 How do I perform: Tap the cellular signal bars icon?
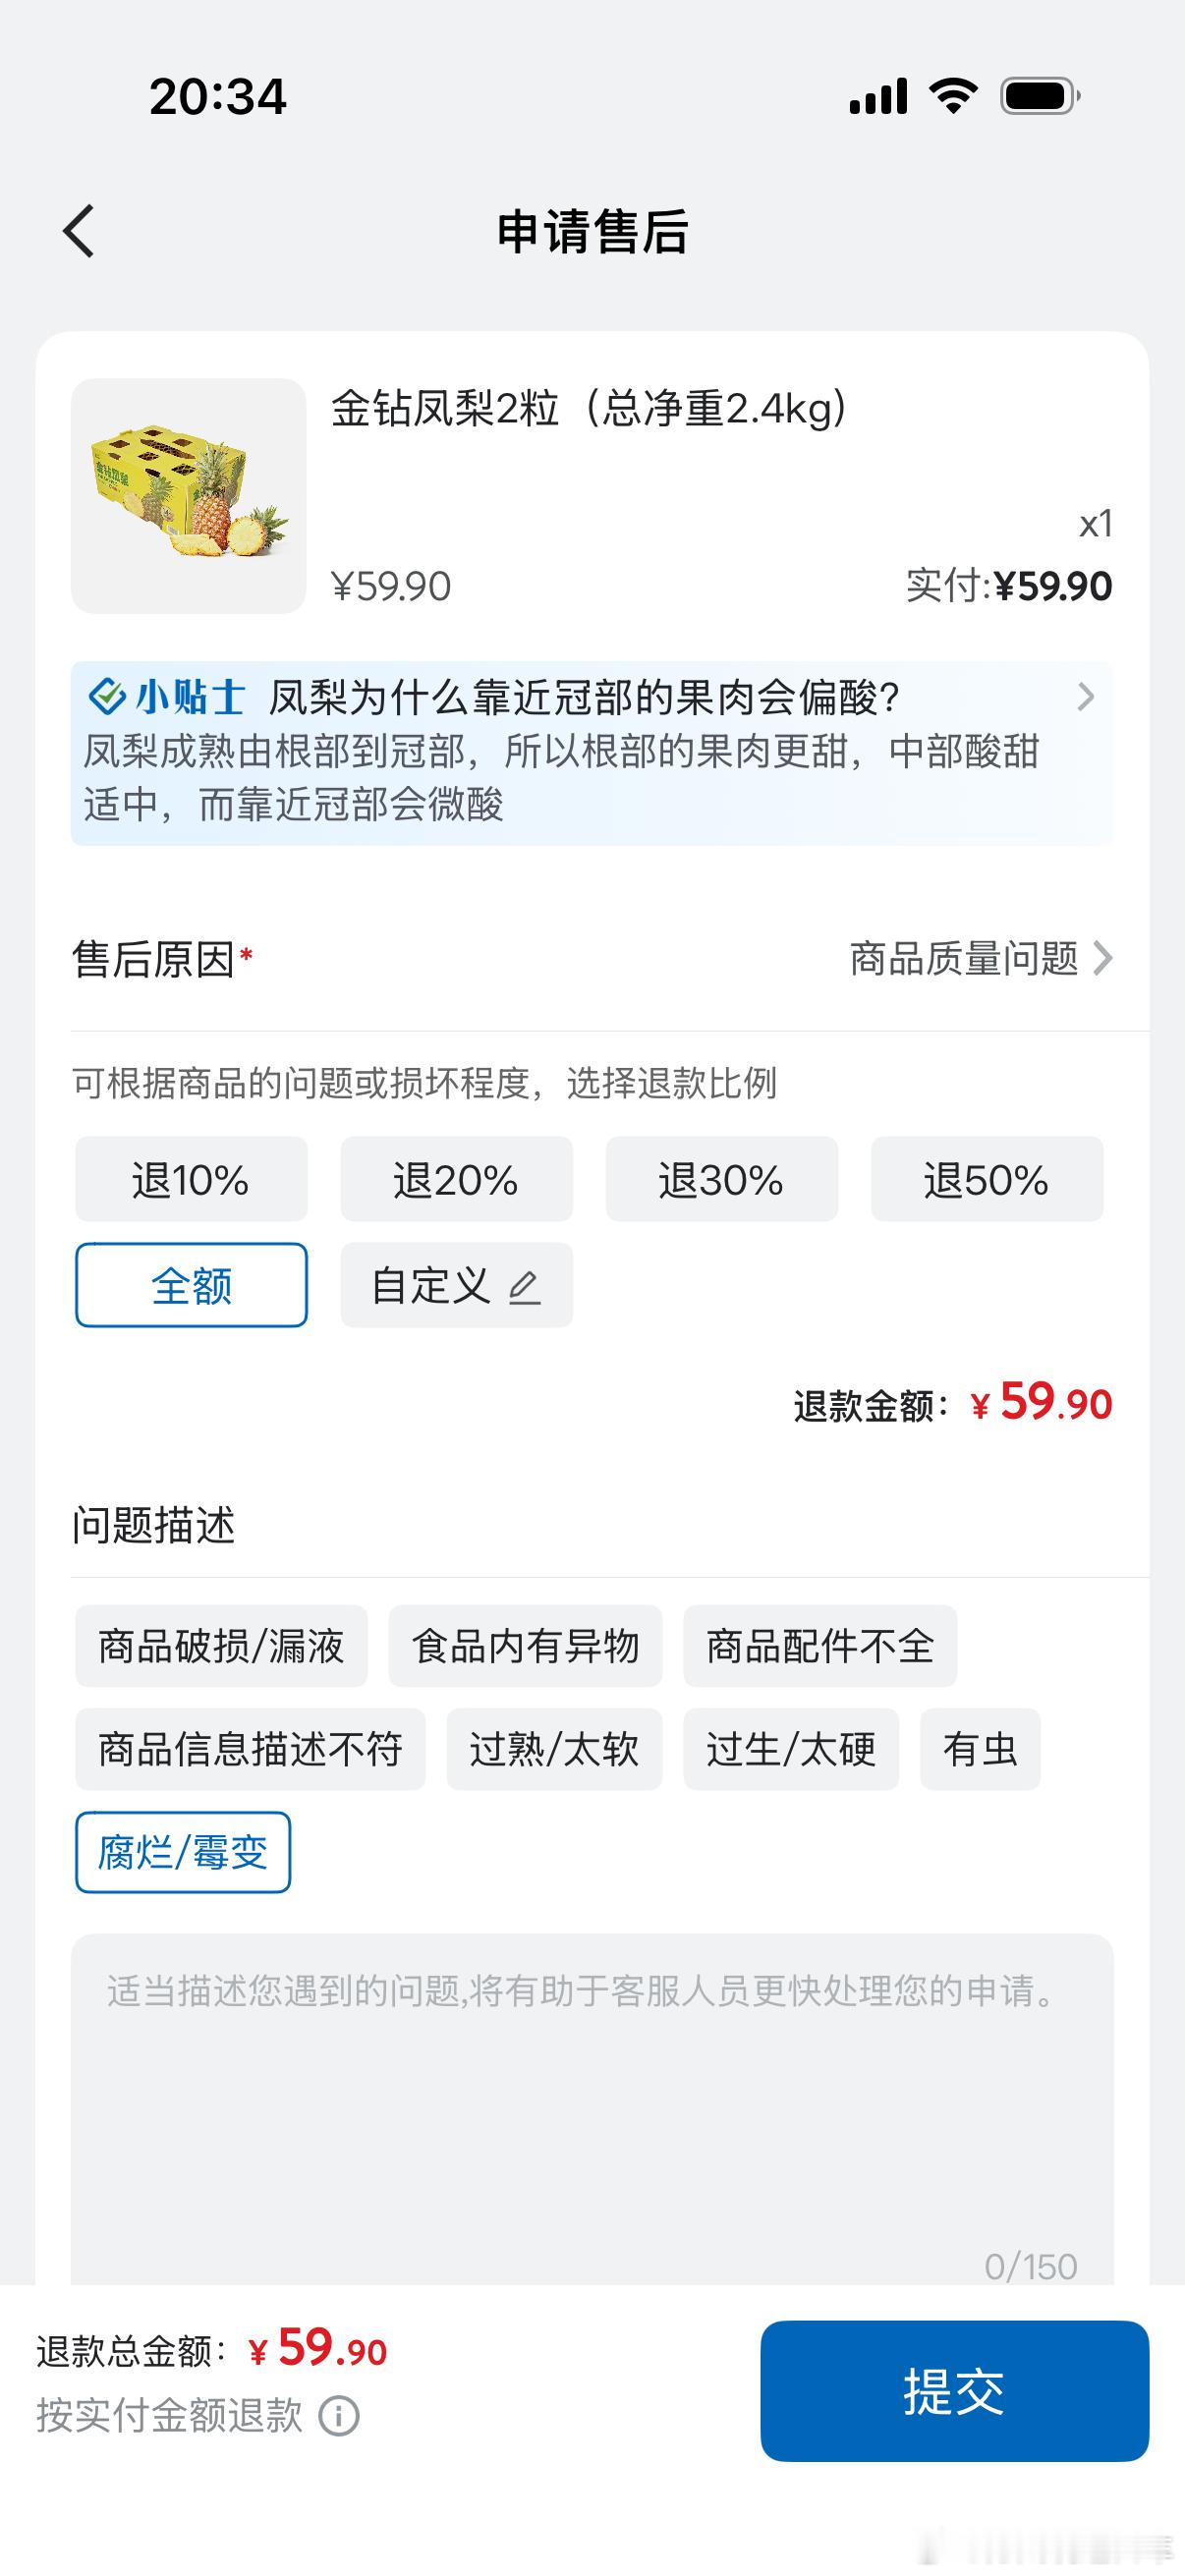point(878,96)
